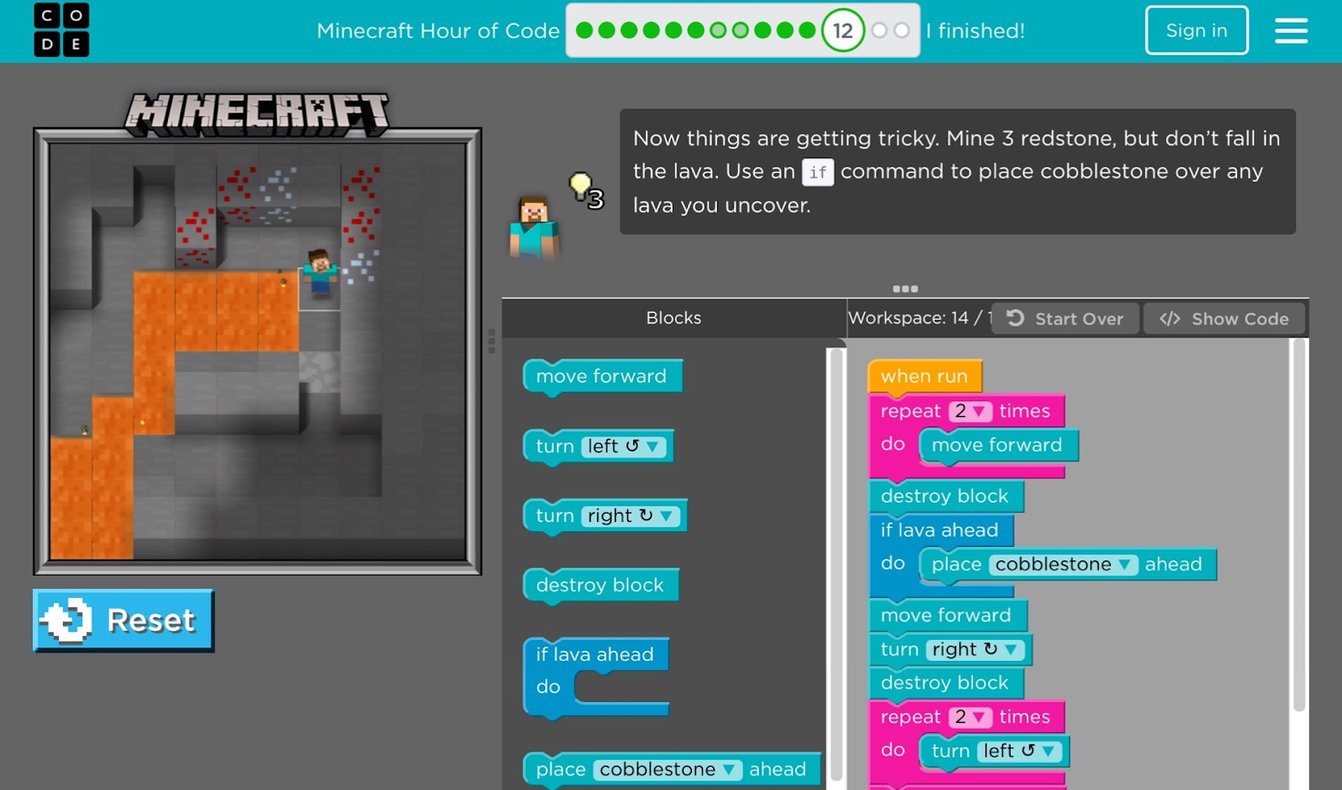This screenshot has height=790, width=1342.
Task: Open workspace turn left direction dropdown
Action: coord(1020,751)
